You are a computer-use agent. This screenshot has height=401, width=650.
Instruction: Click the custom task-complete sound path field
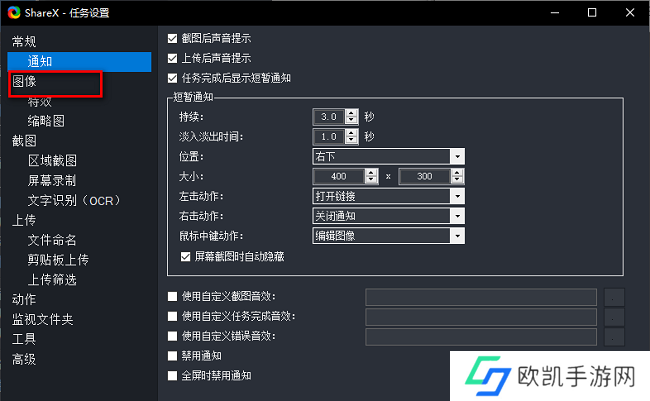(481, 317)
